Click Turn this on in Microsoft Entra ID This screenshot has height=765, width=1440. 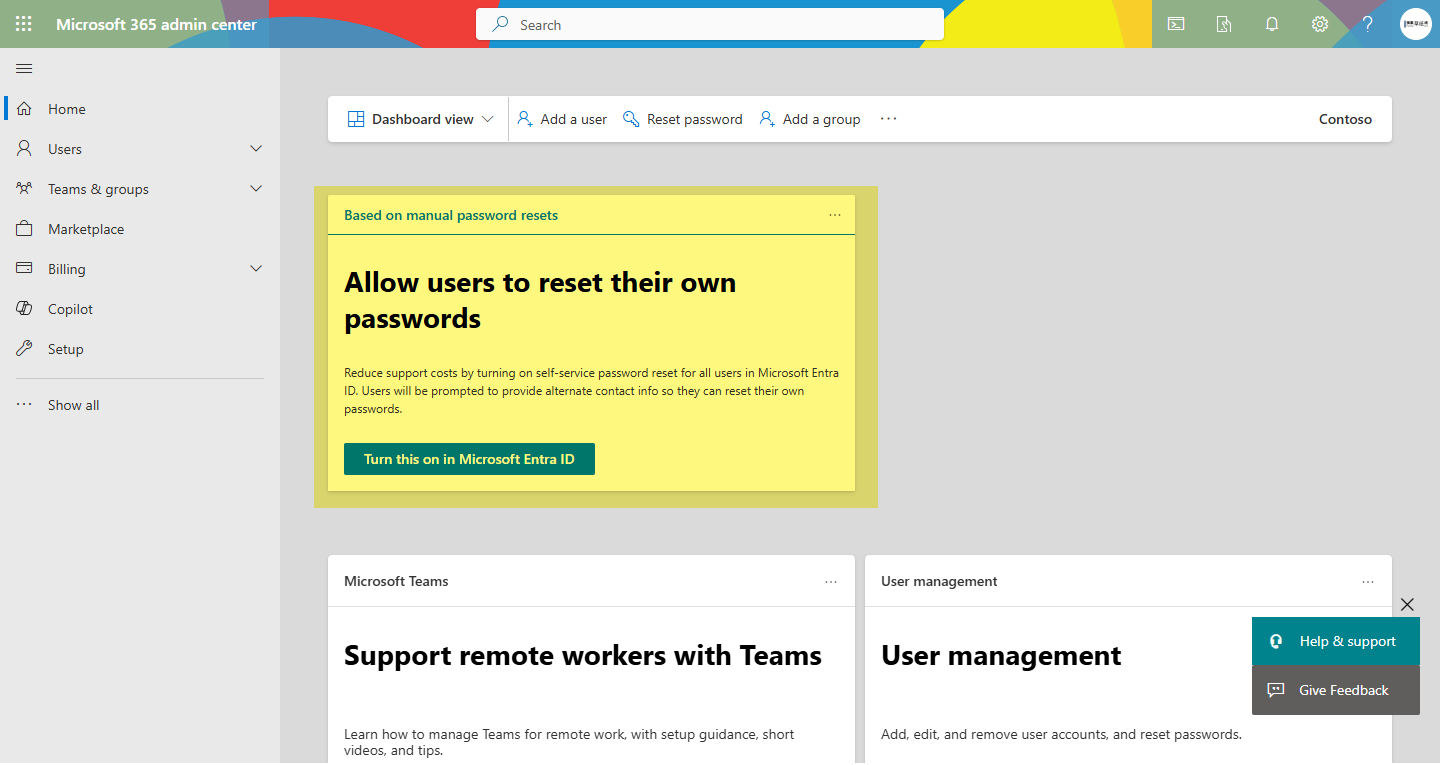coord(469,459)
